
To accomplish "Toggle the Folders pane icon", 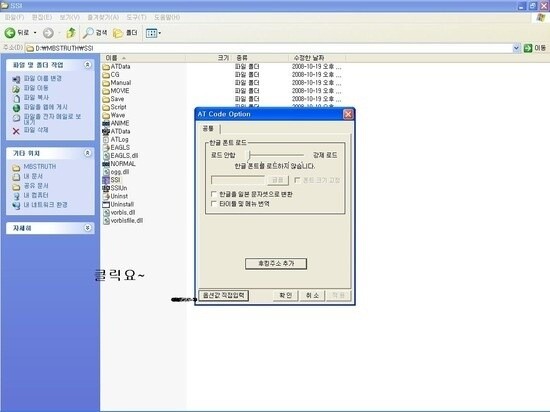I will (x=118, y=33).
